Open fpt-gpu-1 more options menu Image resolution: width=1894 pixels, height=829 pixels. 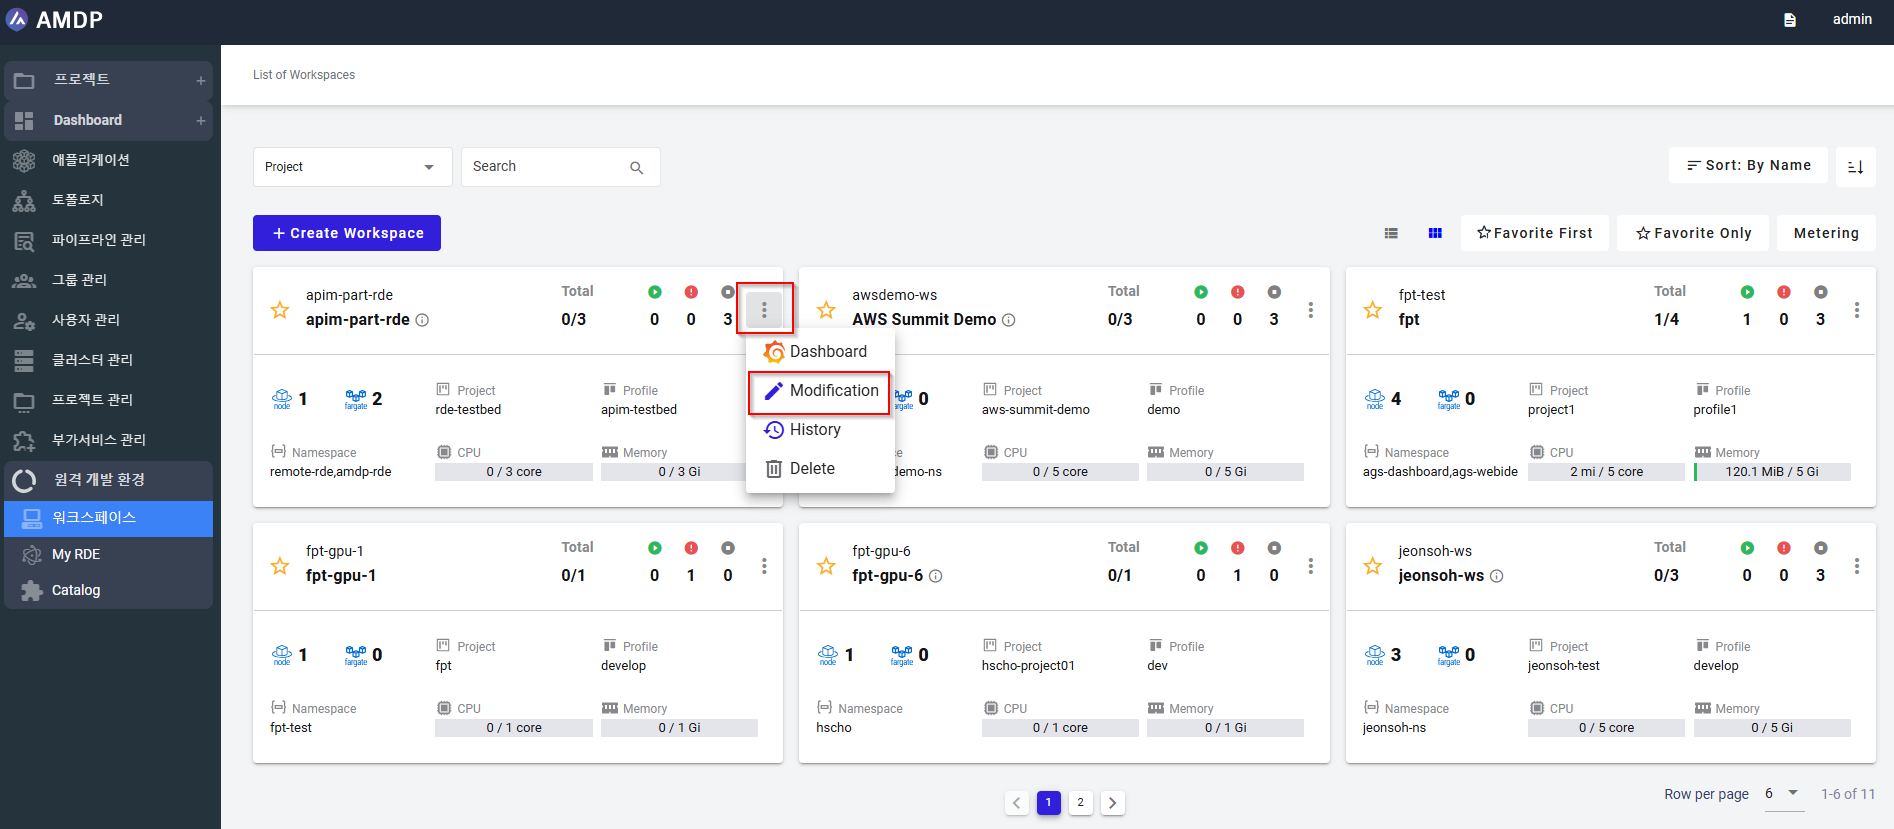[x=764, y=566]
